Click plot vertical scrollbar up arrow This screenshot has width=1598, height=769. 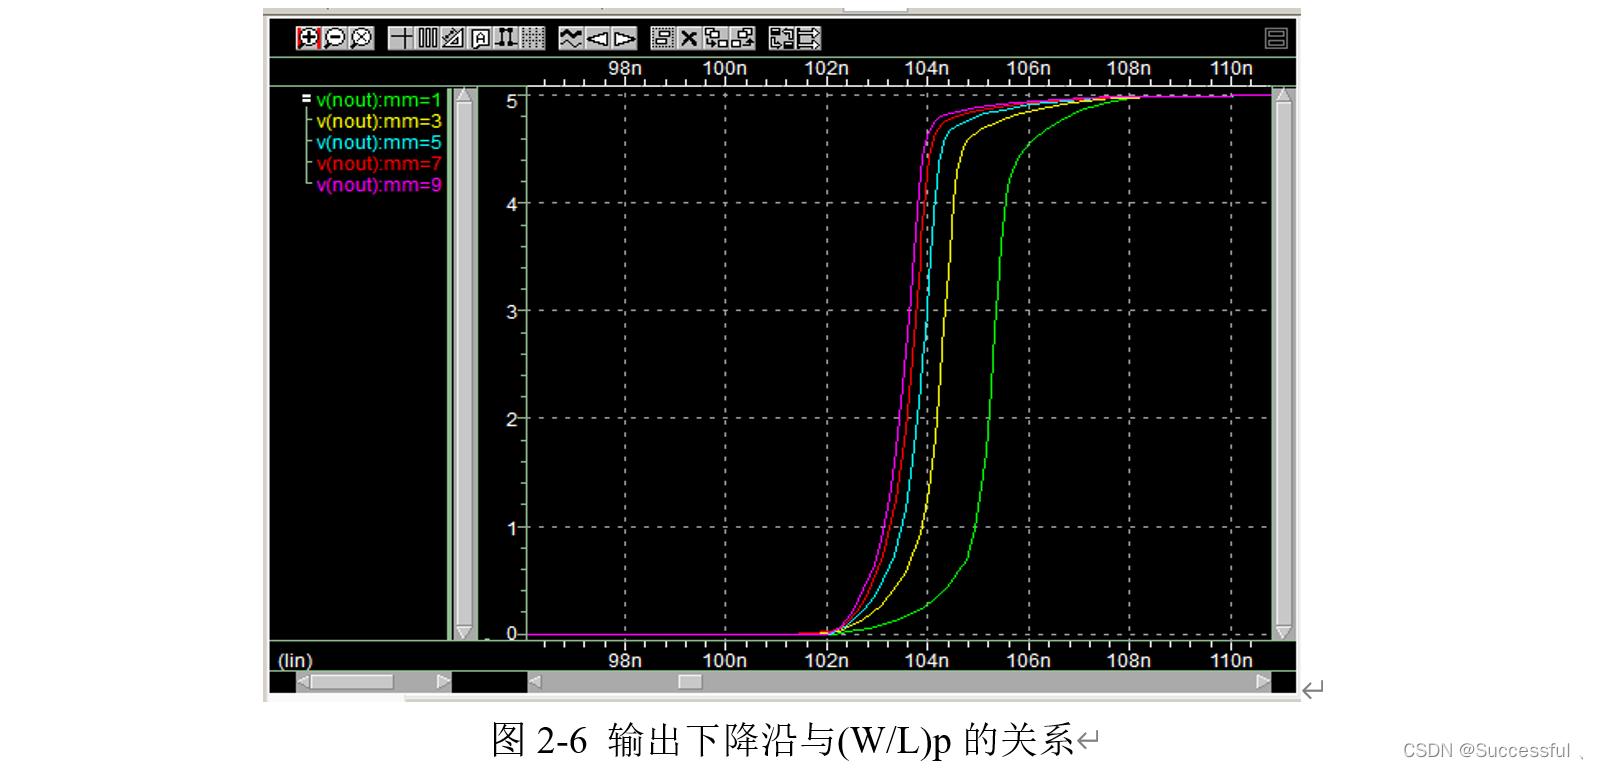click(1284, 96)
